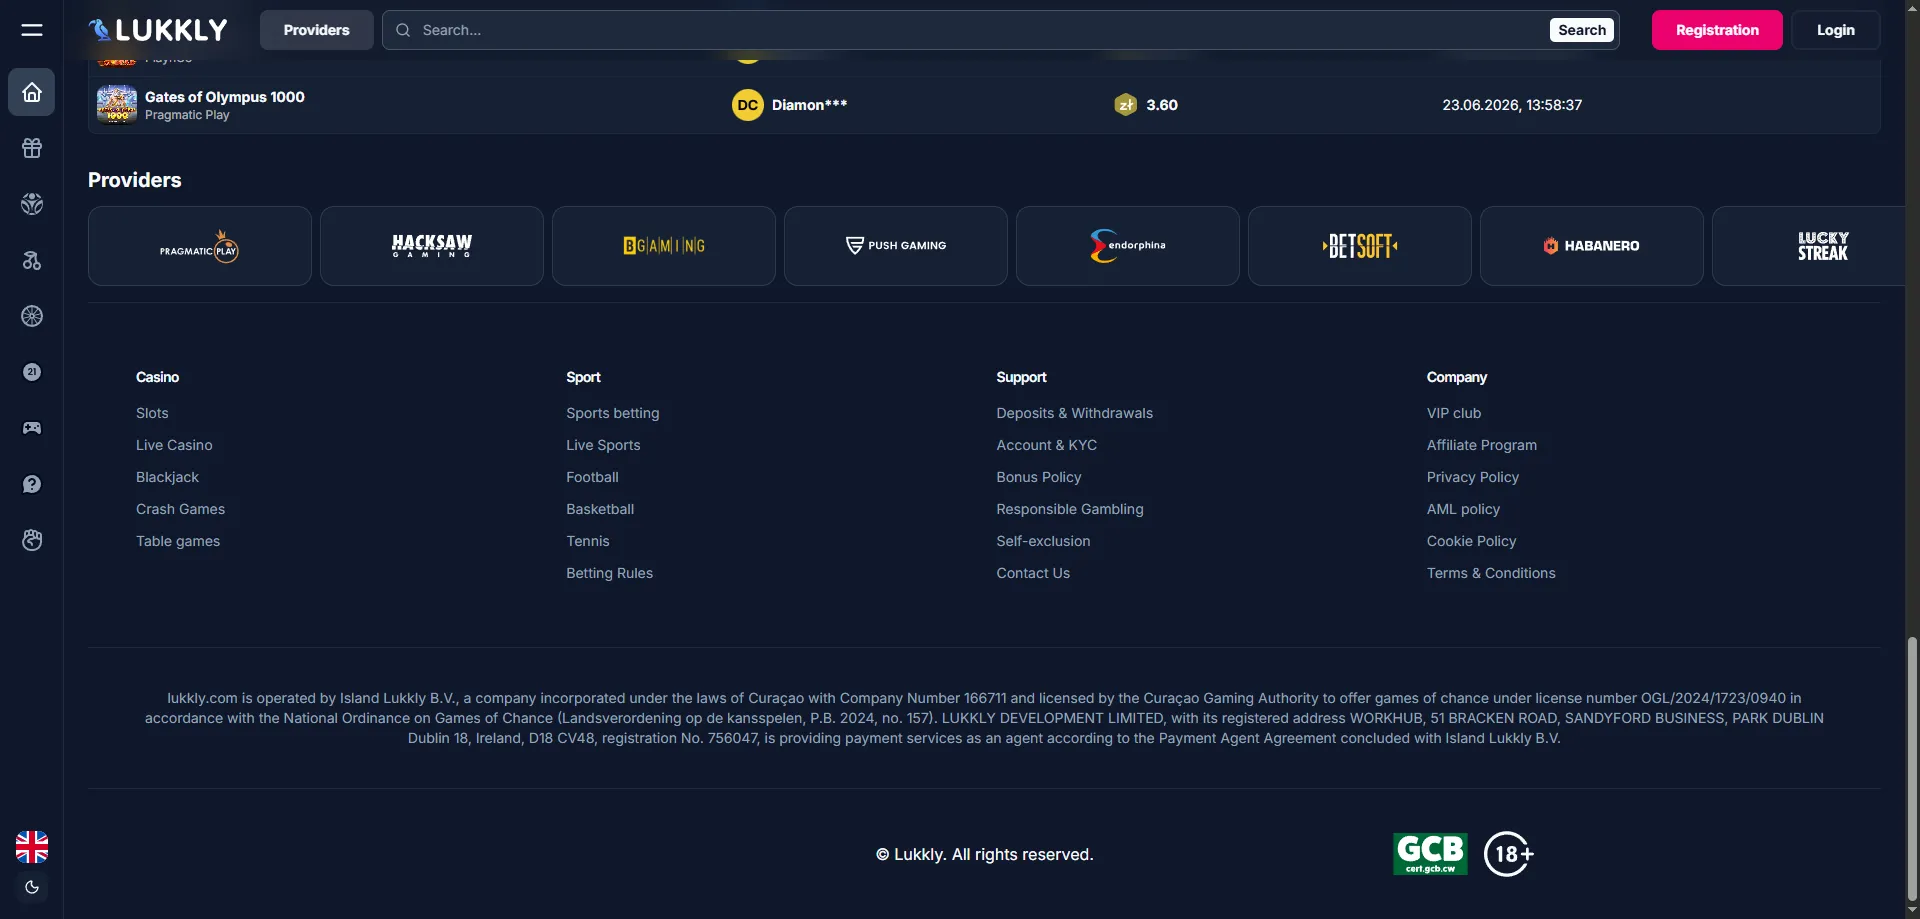Open Deposits & Withdrawals support link
Image resolution: width=1920 pixels, height=919 pixels.
point(1074,413)
